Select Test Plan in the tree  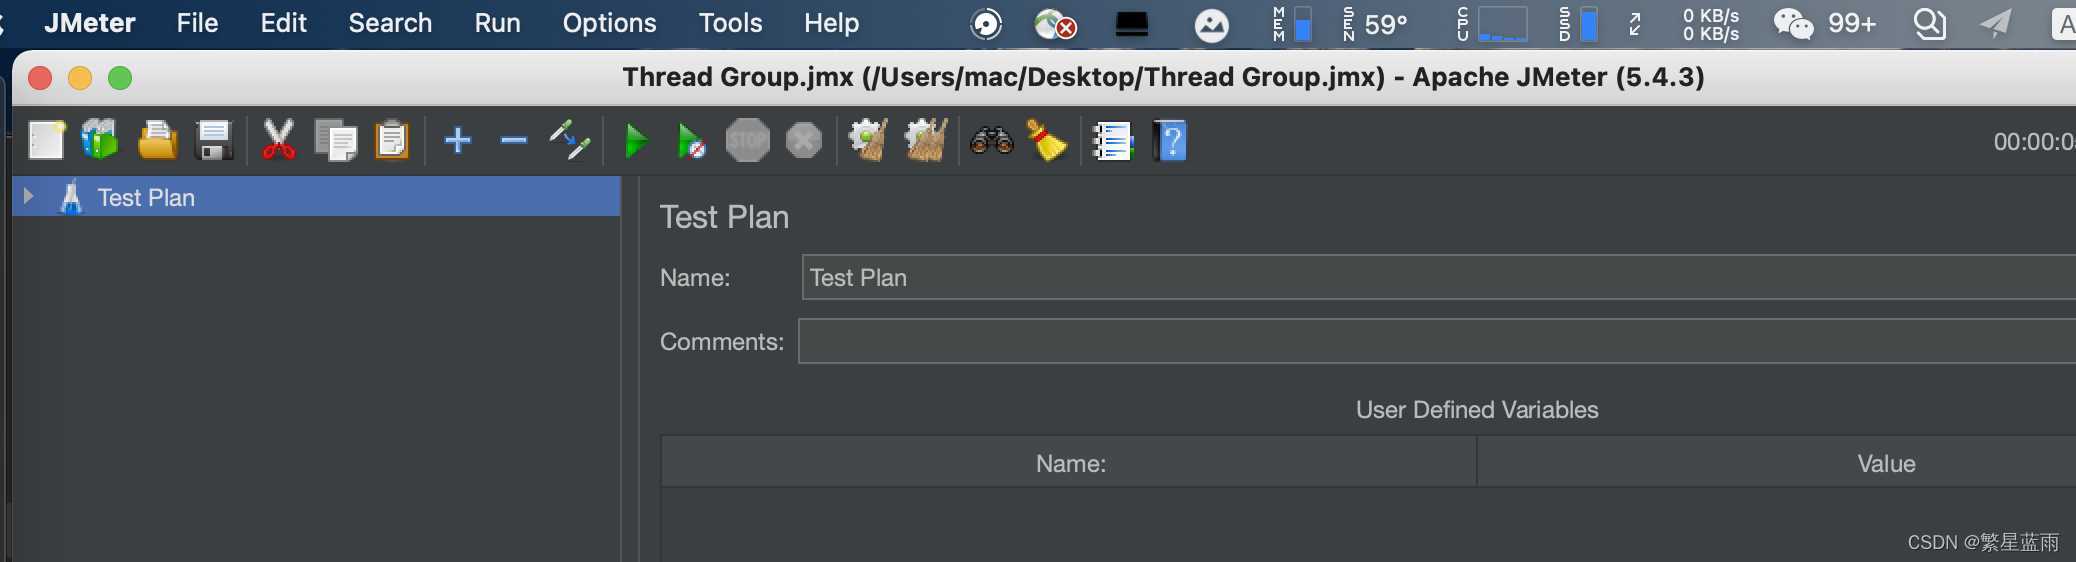[x=146, y=198]
